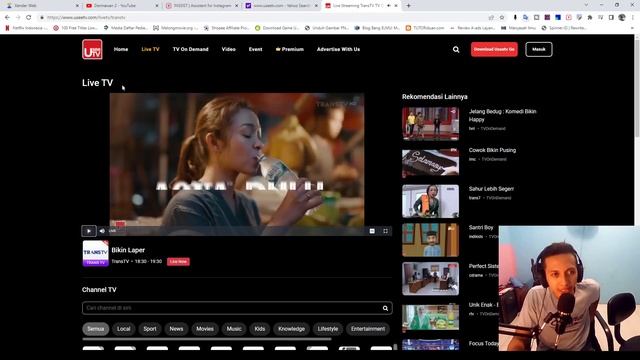Click search icon in channel search field
This screenshot has height=360, width=640.
click(x=385, y=308)
